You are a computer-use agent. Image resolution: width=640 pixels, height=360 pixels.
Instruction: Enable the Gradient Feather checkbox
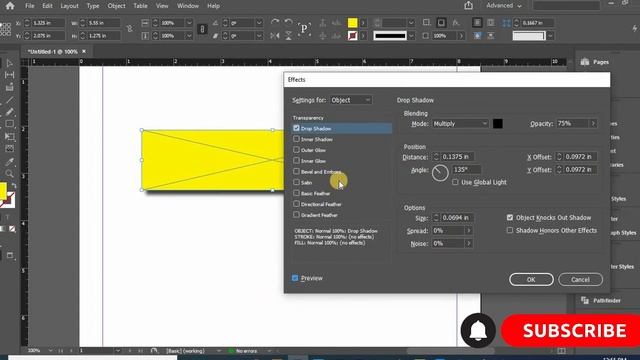point(296,215)
